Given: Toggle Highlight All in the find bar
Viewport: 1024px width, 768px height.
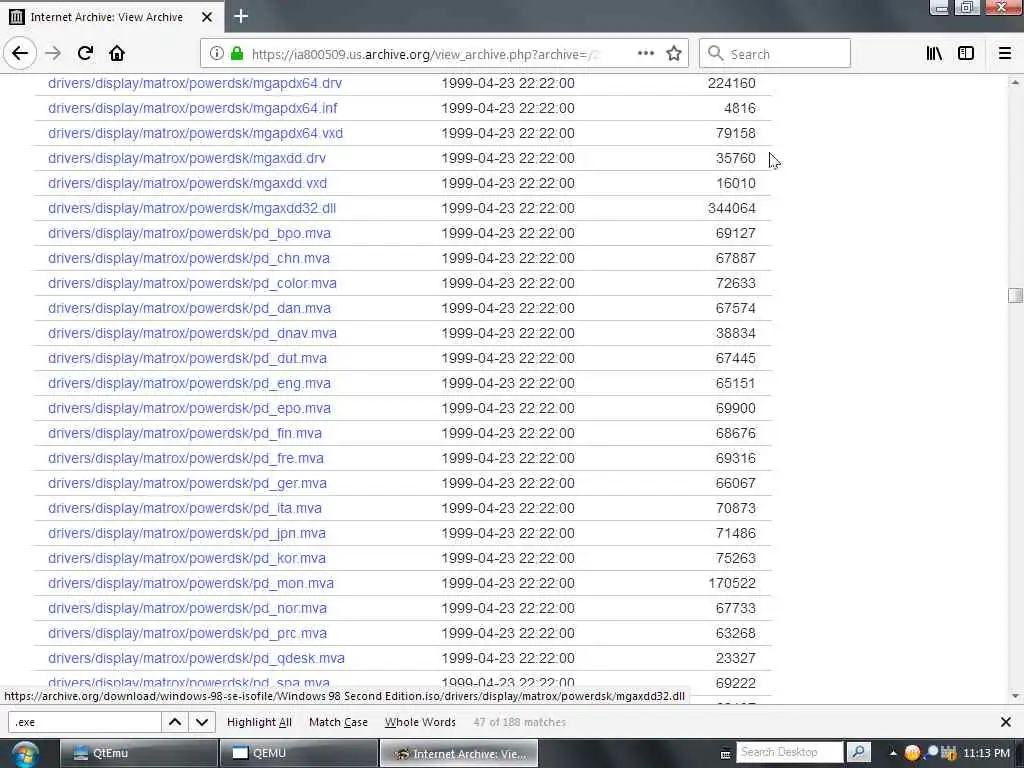Looking at the screenshot, I should click(259, 722).
